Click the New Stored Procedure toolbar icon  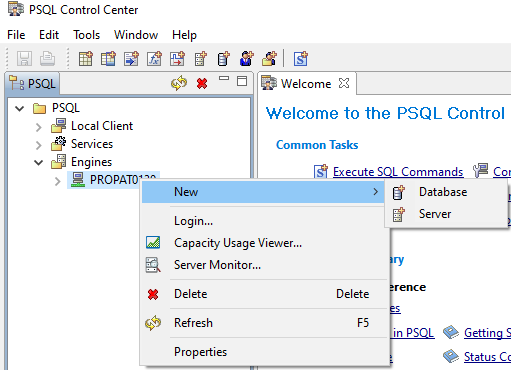[x=132, y=59]
